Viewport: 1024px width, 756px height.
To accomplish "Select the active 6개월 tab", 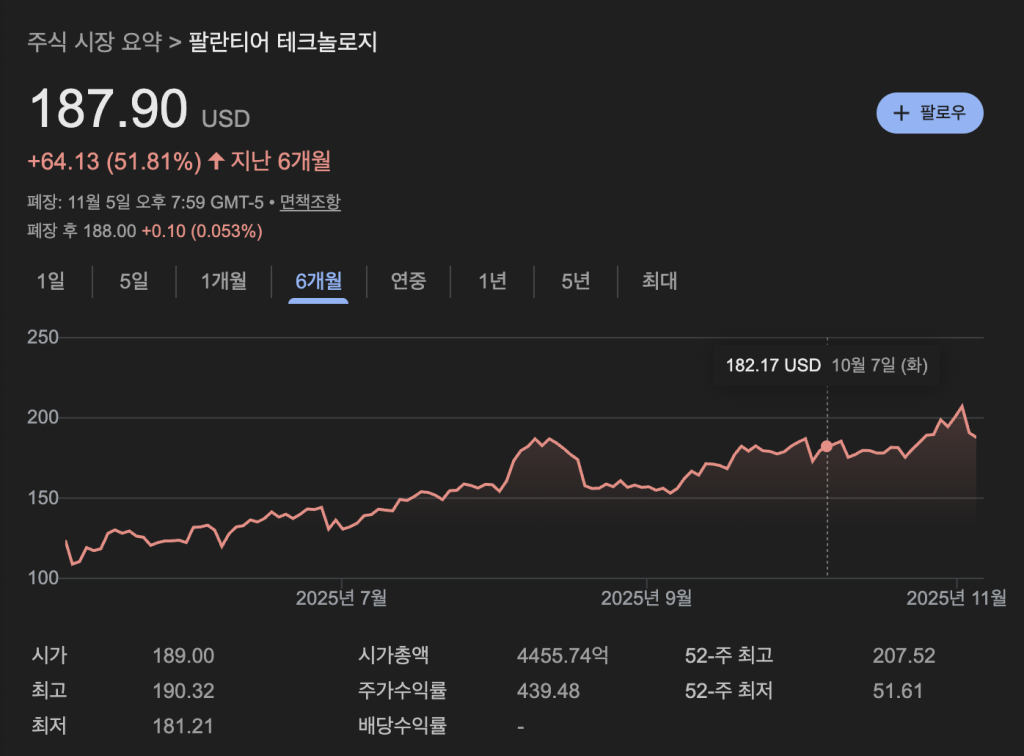I will [318, 281].
